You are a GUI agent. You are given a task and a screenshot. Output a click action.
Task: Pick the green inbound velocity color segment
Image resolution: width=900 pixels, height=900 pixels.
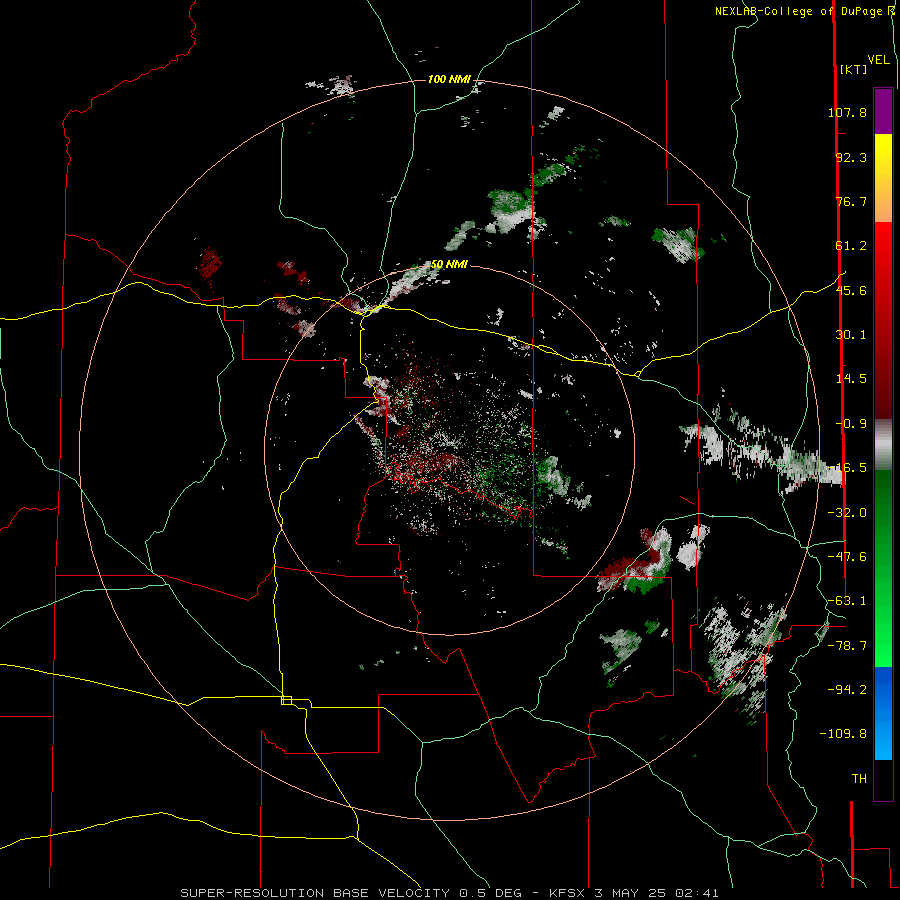coord(883,568)
